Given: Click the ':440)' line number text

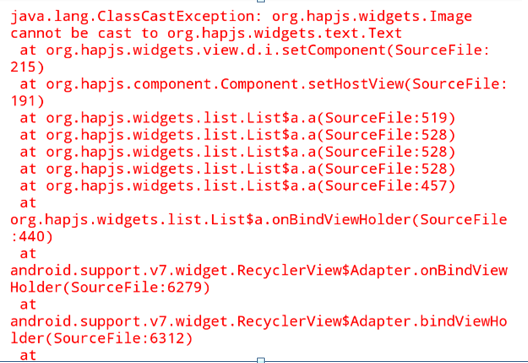Looking at the screenshot, I should tap(32, 237).
